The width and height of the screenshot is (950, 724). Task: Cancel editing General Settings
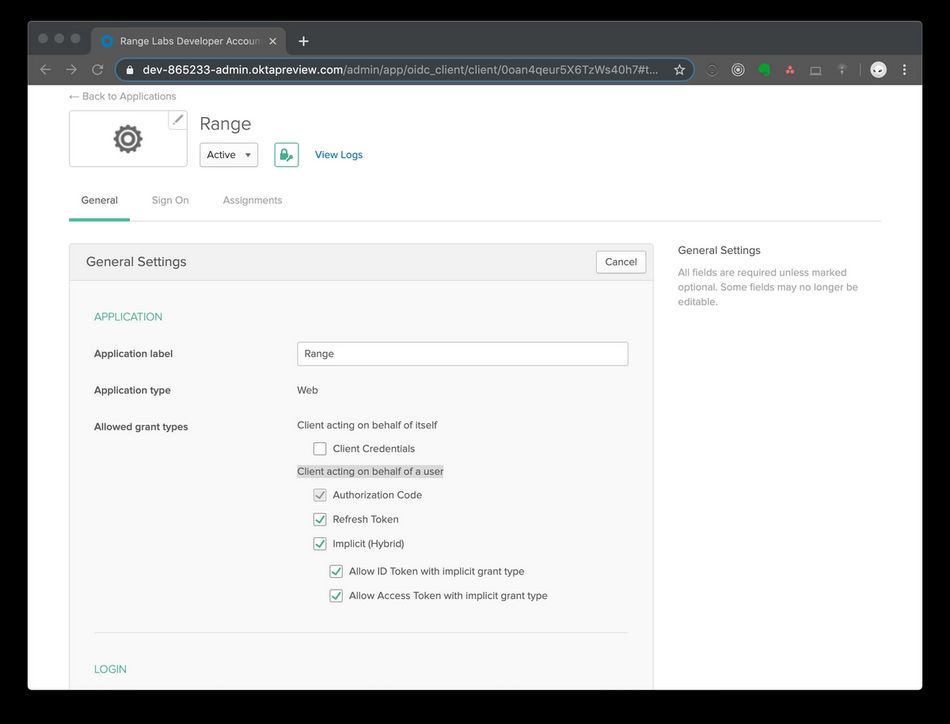coord(620,262)
